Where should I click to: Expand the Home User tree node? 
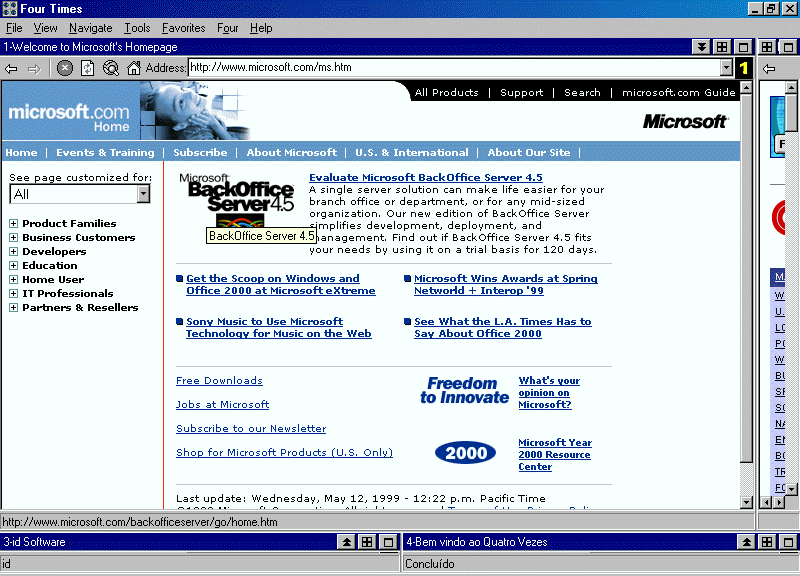14,280
